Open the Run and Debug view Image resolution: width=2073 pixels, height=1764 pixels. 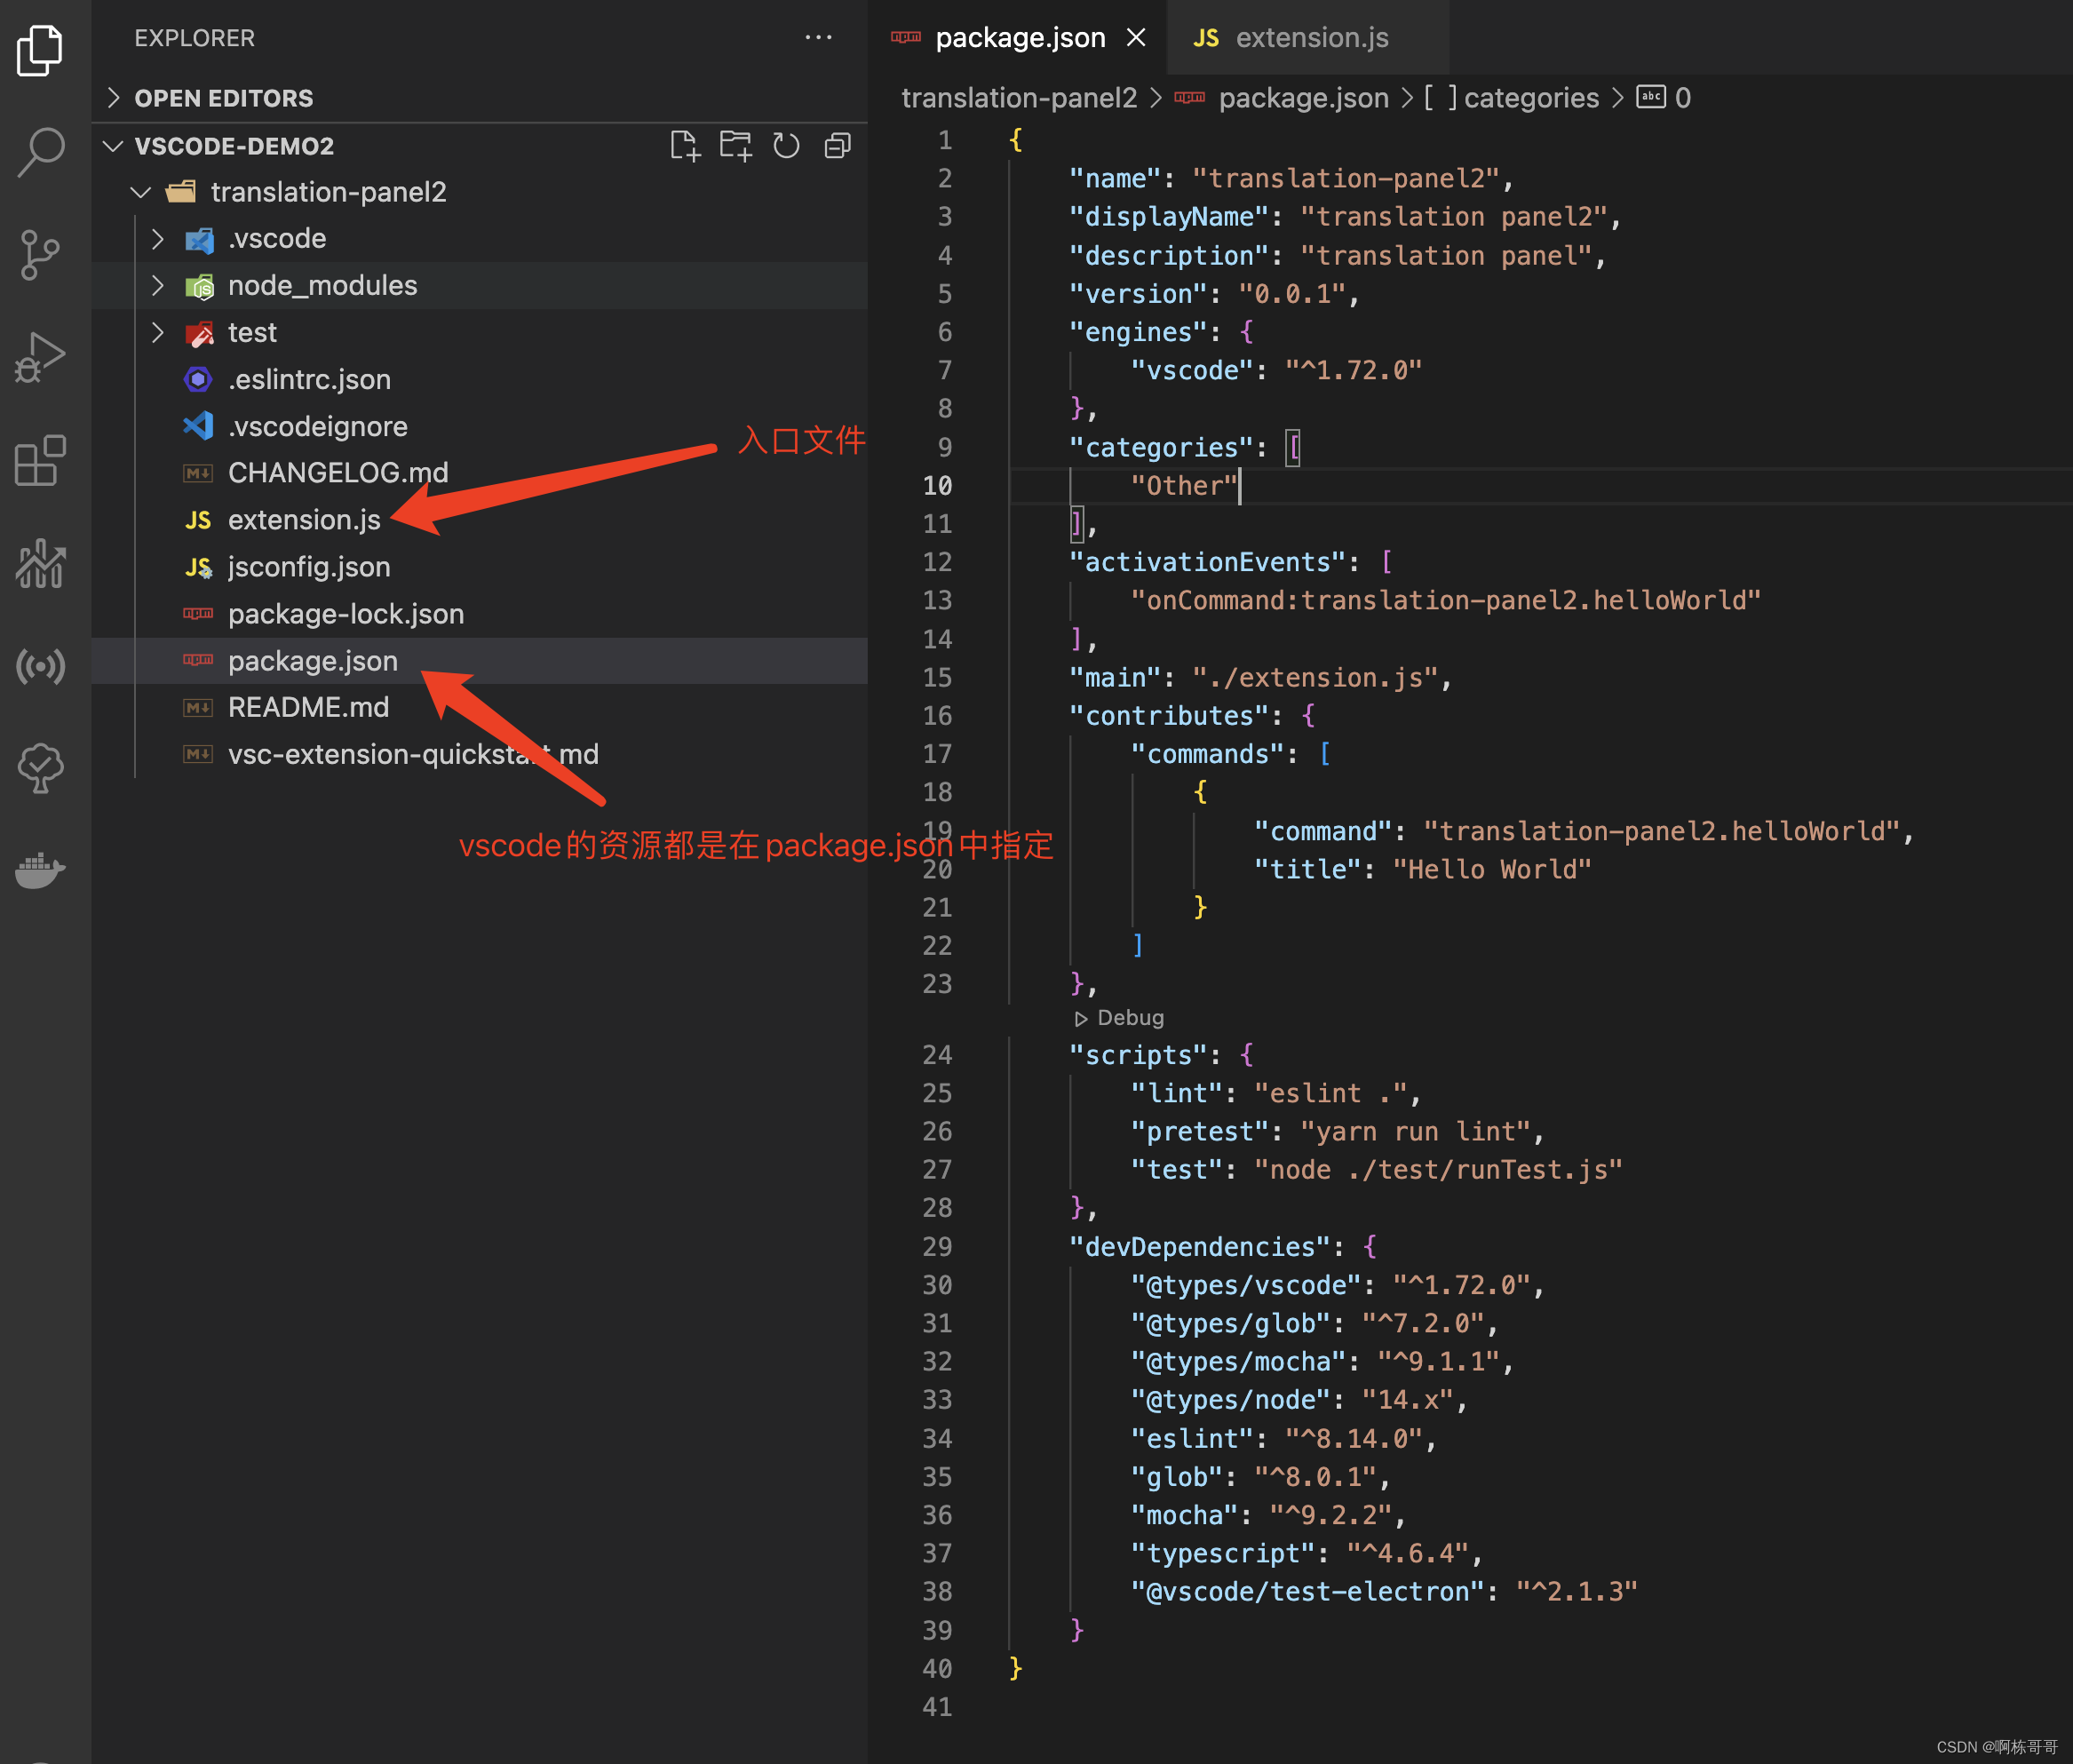pos(41,357)
